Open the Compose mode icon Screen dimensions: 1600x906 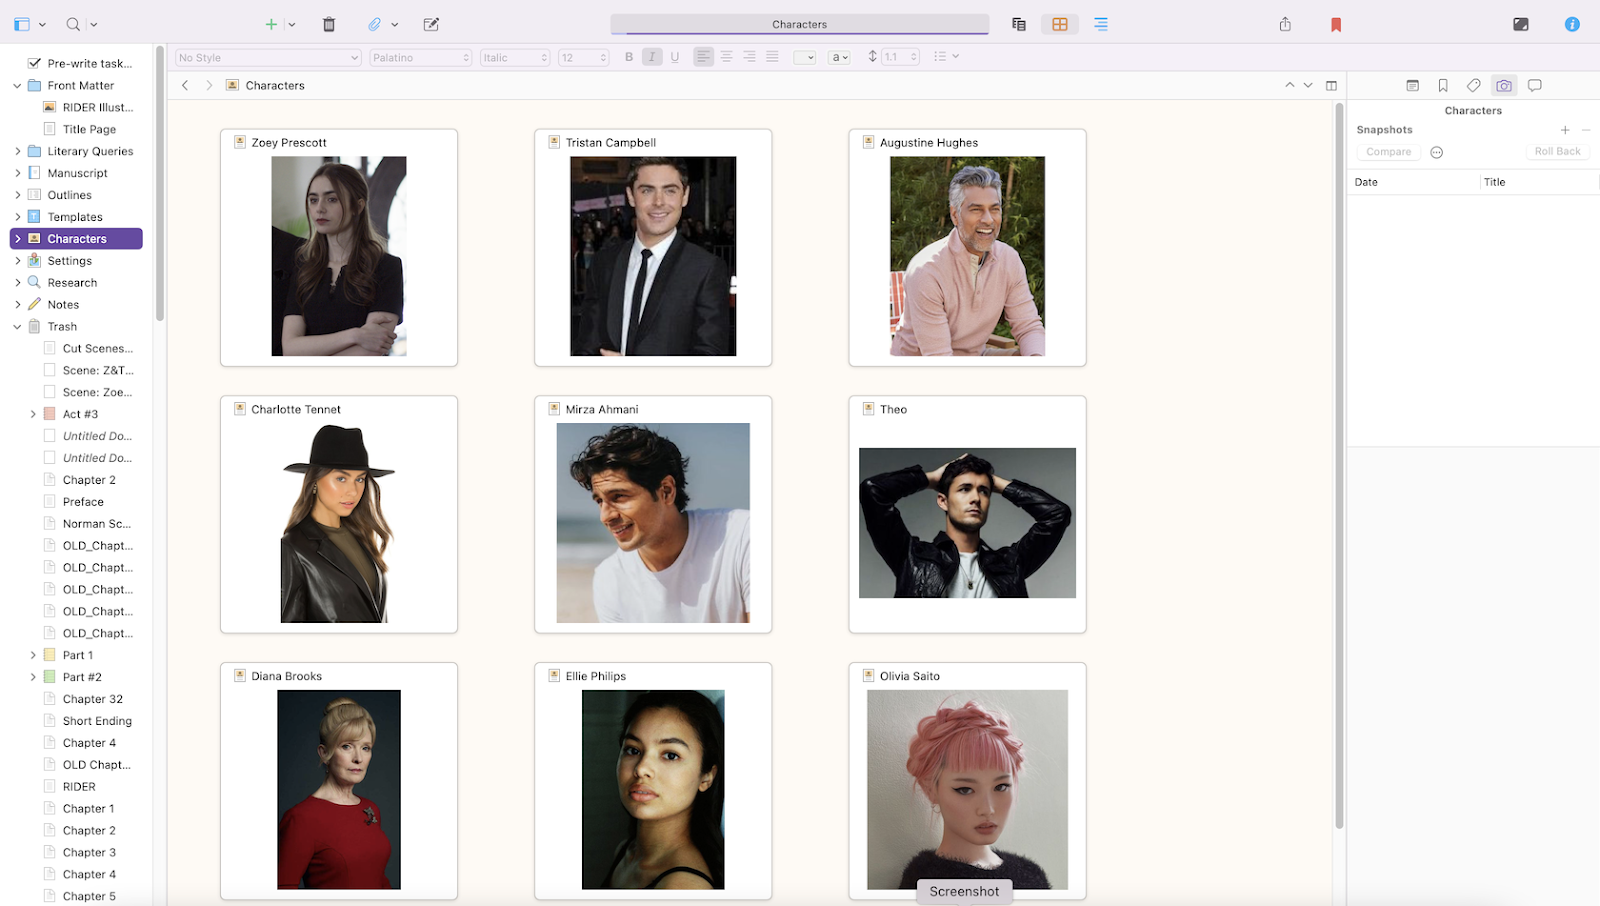(x=1520, y=24)
